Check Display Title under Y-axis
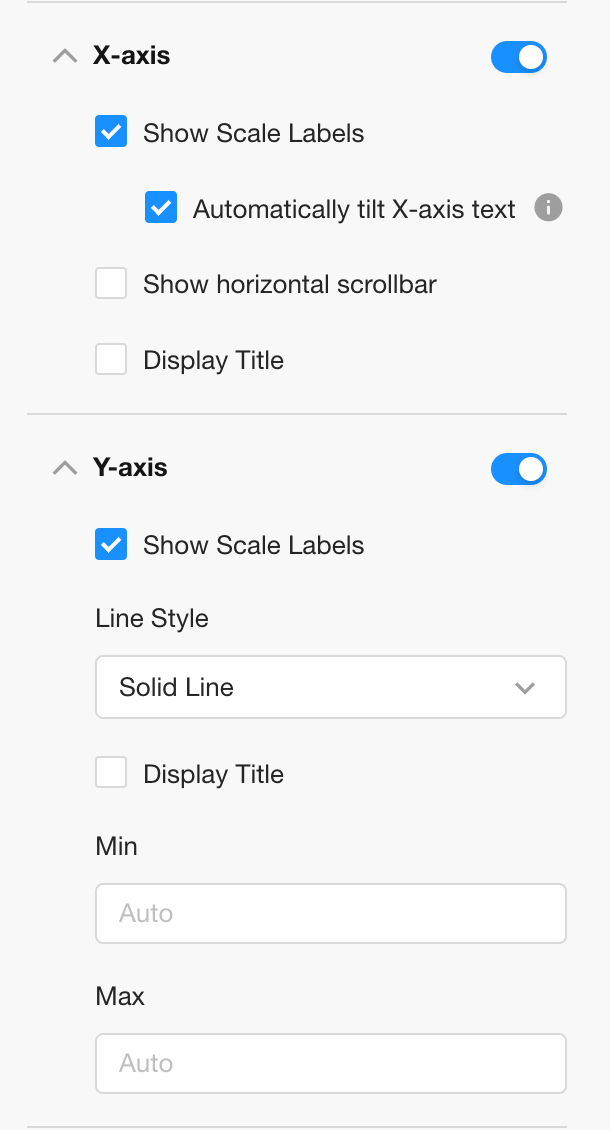Image resolution: width=610 pixels, height=1130 pixels. tap(111, 773)
